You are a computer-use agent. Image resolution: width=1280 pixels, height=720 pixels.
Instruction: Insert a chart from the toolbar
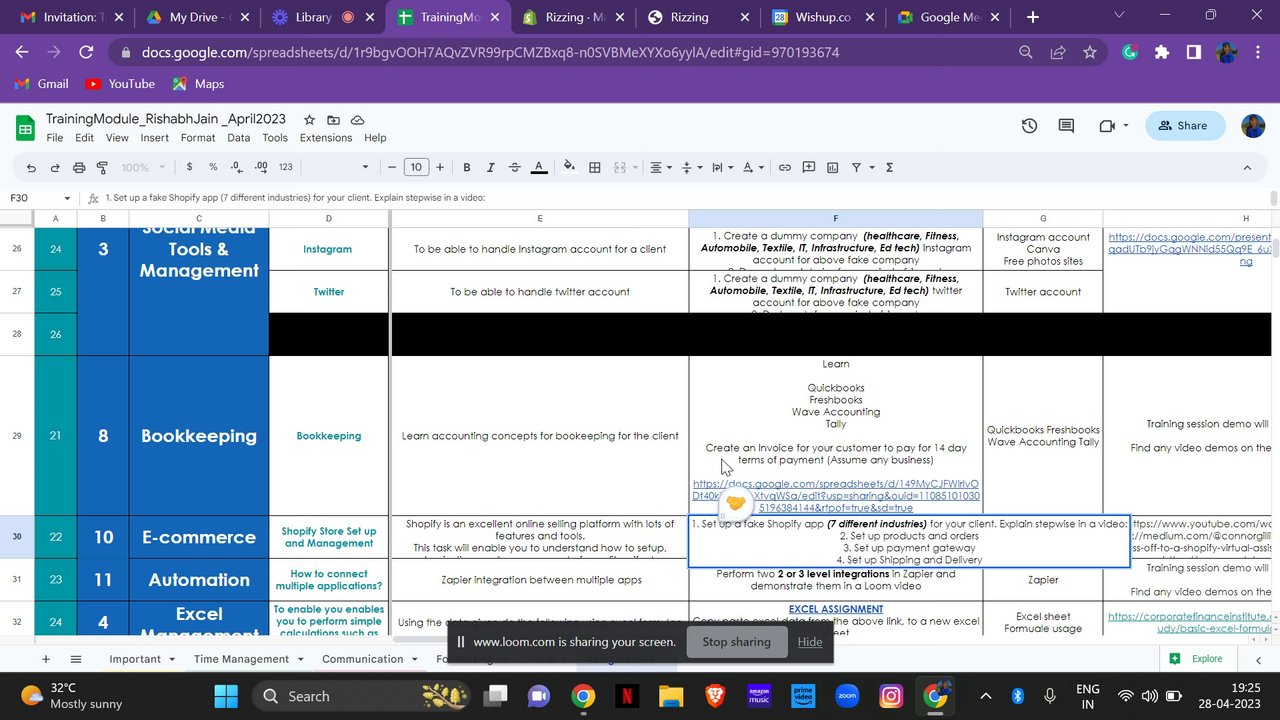pyautogui.click(x=832, y=168)
